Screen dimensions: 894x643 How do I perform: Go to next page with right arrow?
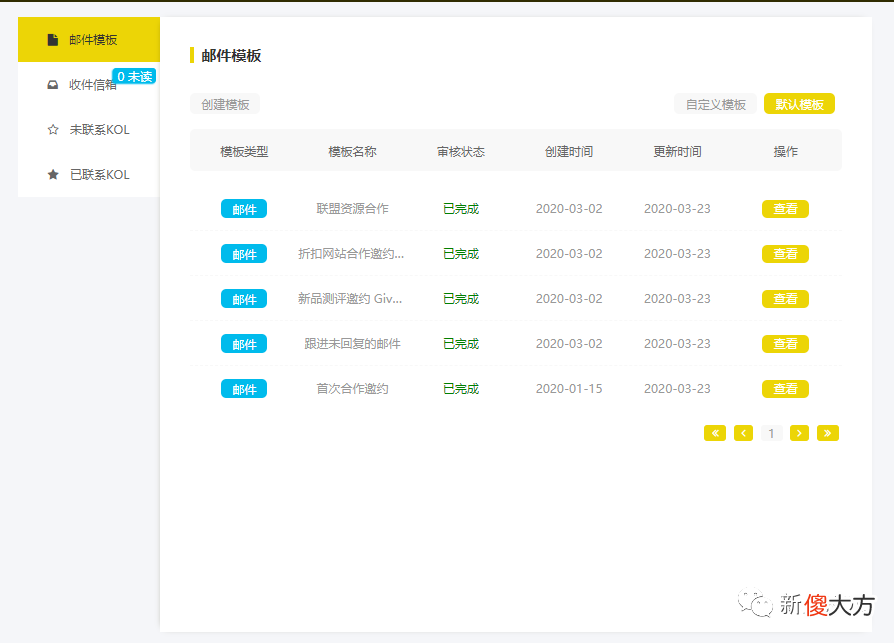[x=799, y=433]
